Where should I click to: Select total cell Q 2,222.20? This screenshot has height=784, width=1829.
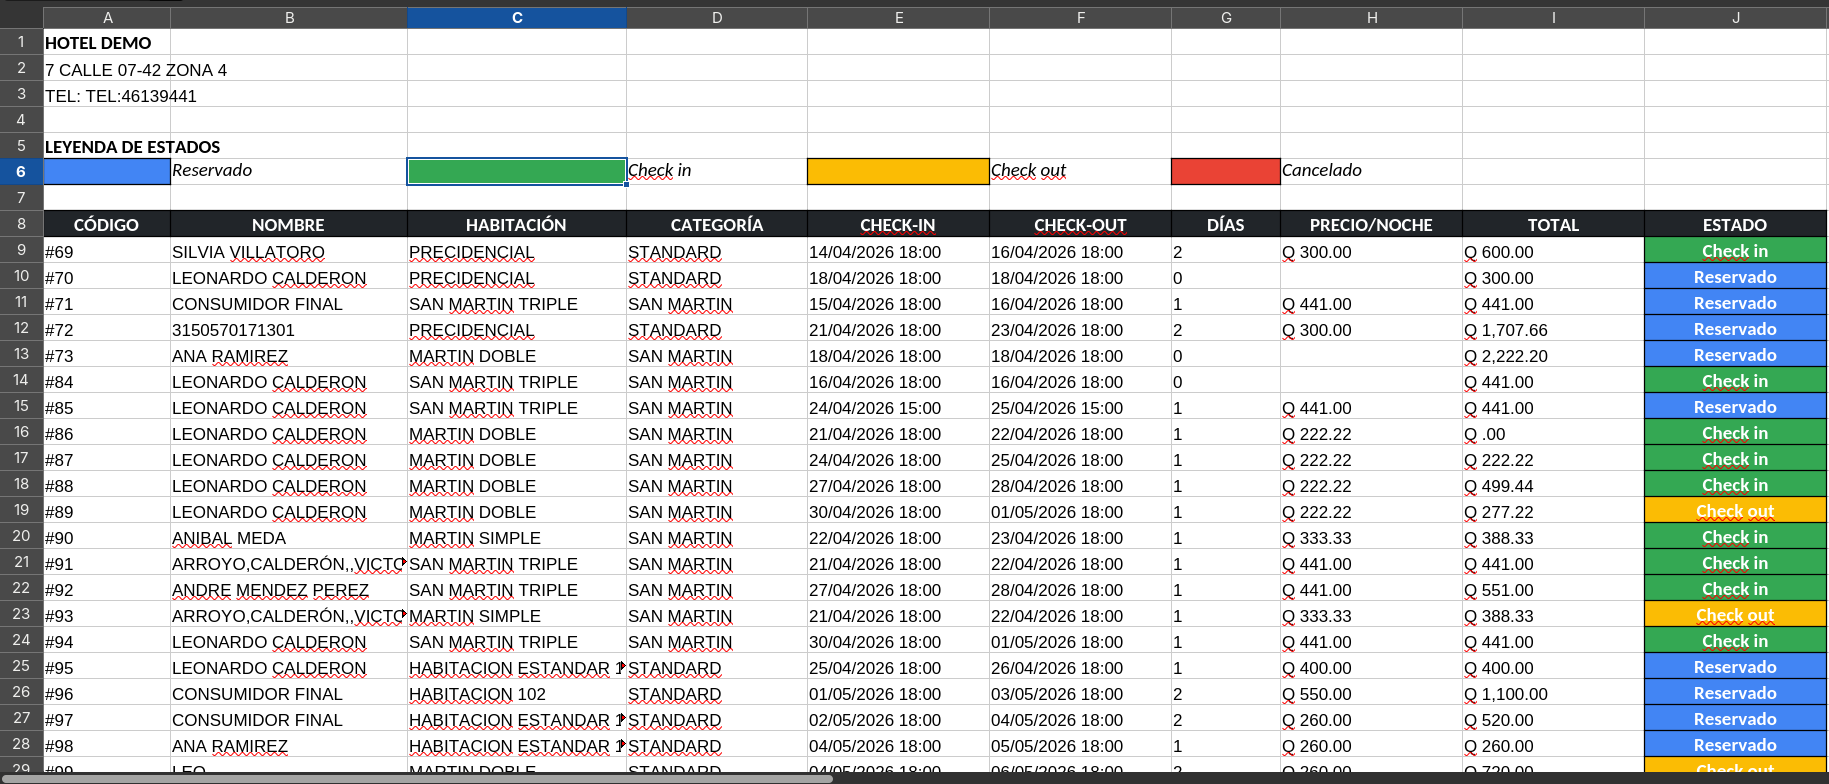pos(1553,356)
